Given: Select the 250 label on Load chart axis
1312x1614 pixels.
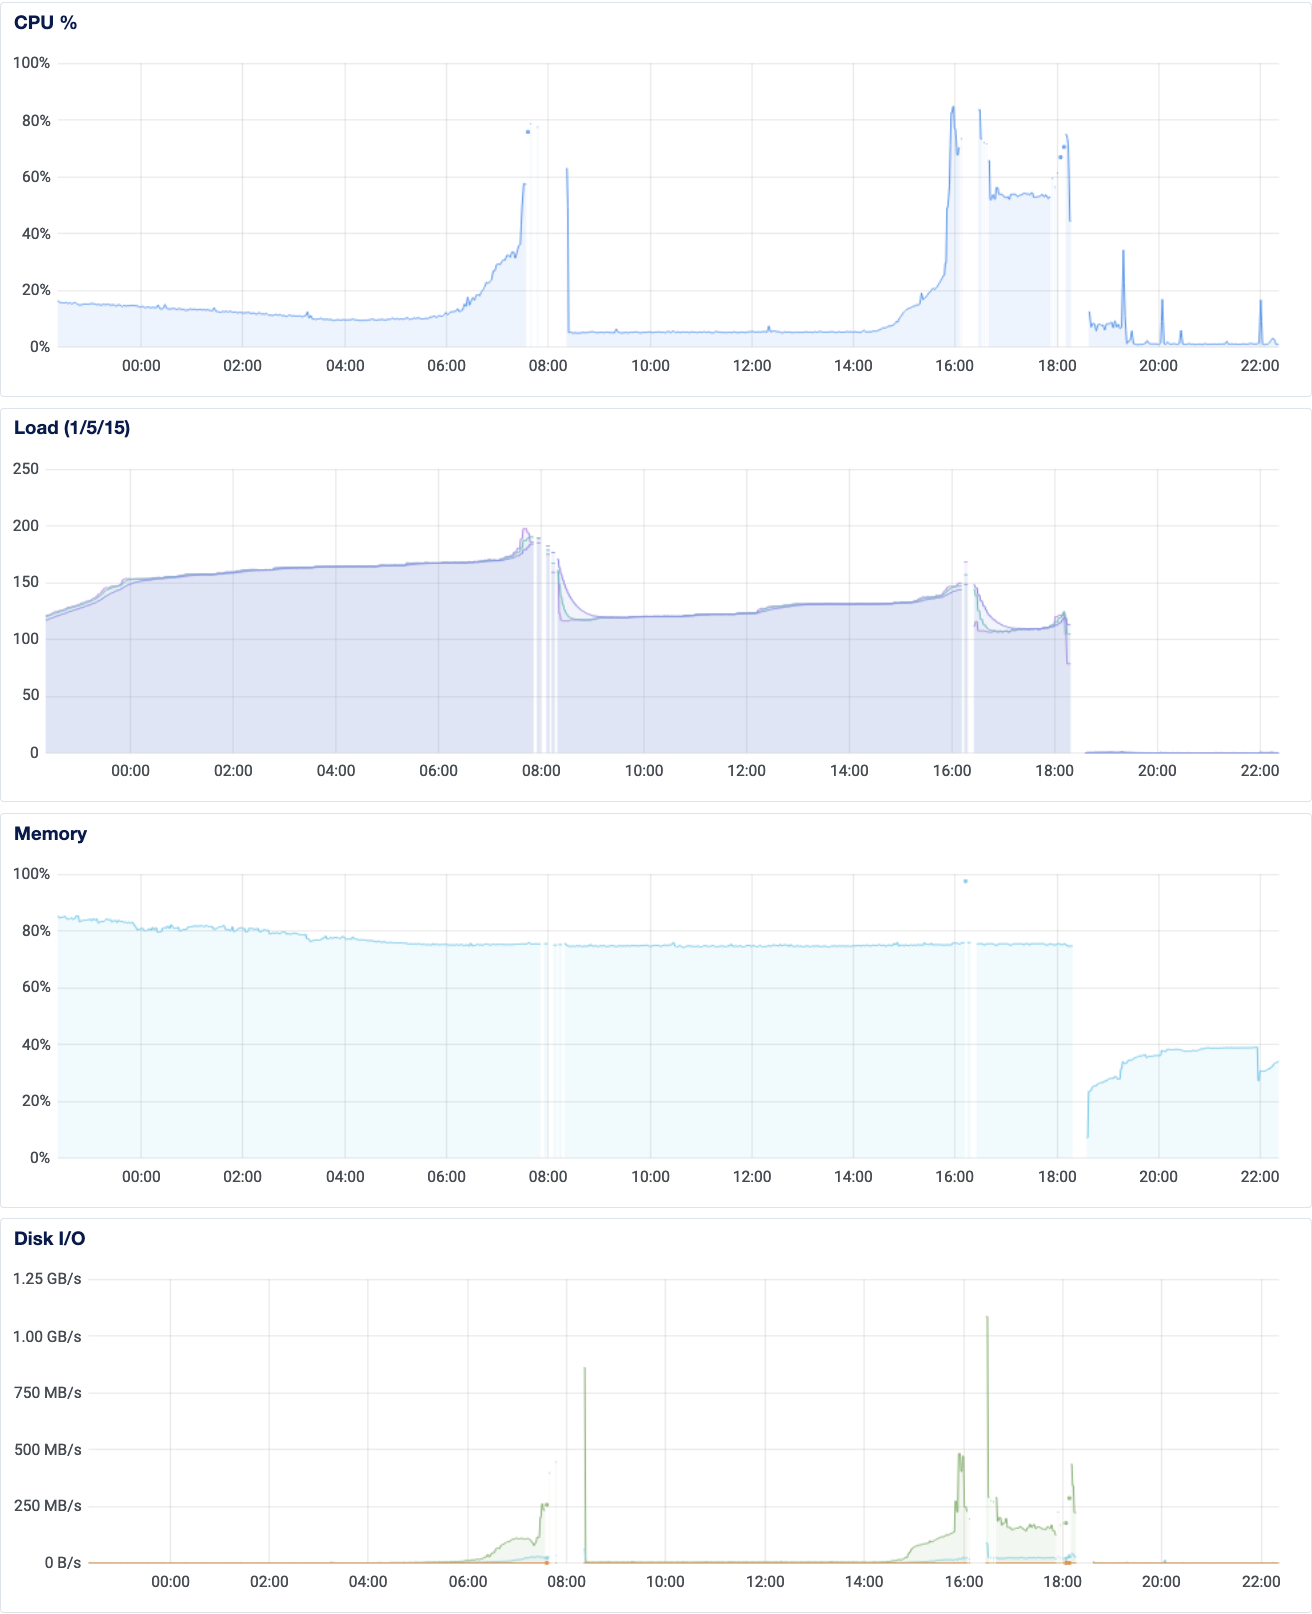Looking at the screenshot, I should 27,469.
